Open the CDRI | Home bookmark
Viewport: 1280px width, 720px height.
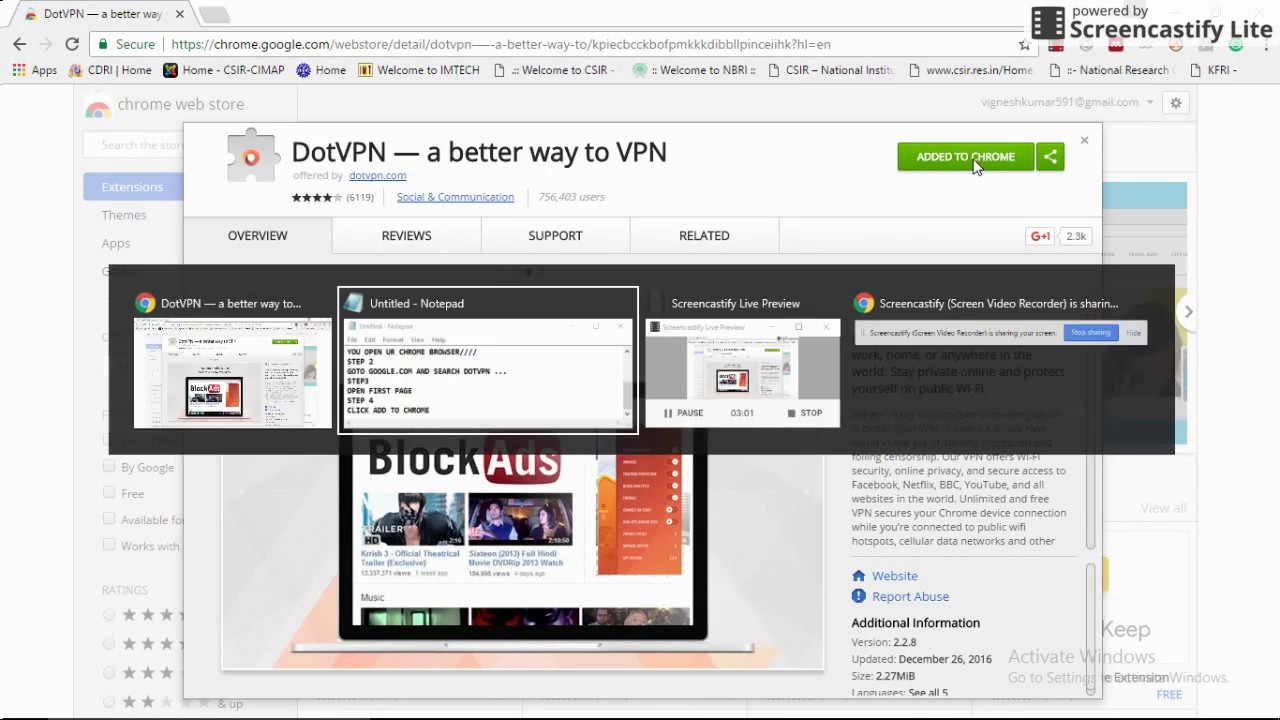(x=110, y=70)
